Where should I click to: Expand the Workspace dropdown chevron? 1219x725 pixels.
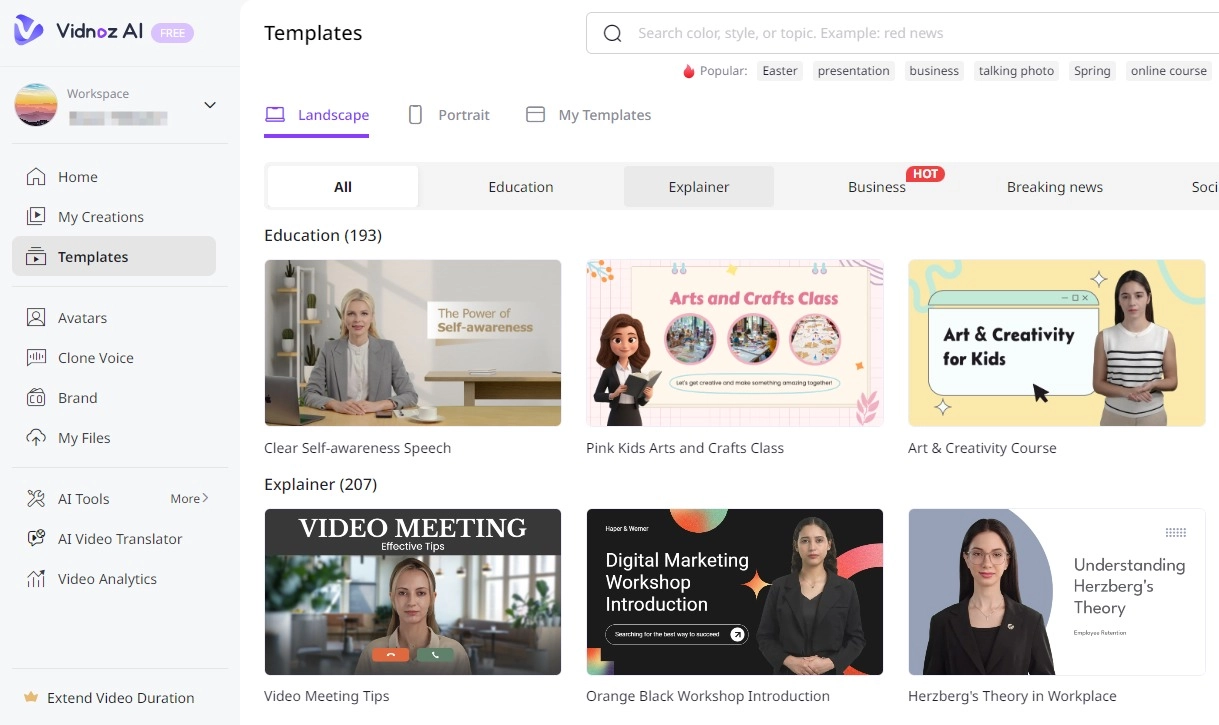[210, 105]
